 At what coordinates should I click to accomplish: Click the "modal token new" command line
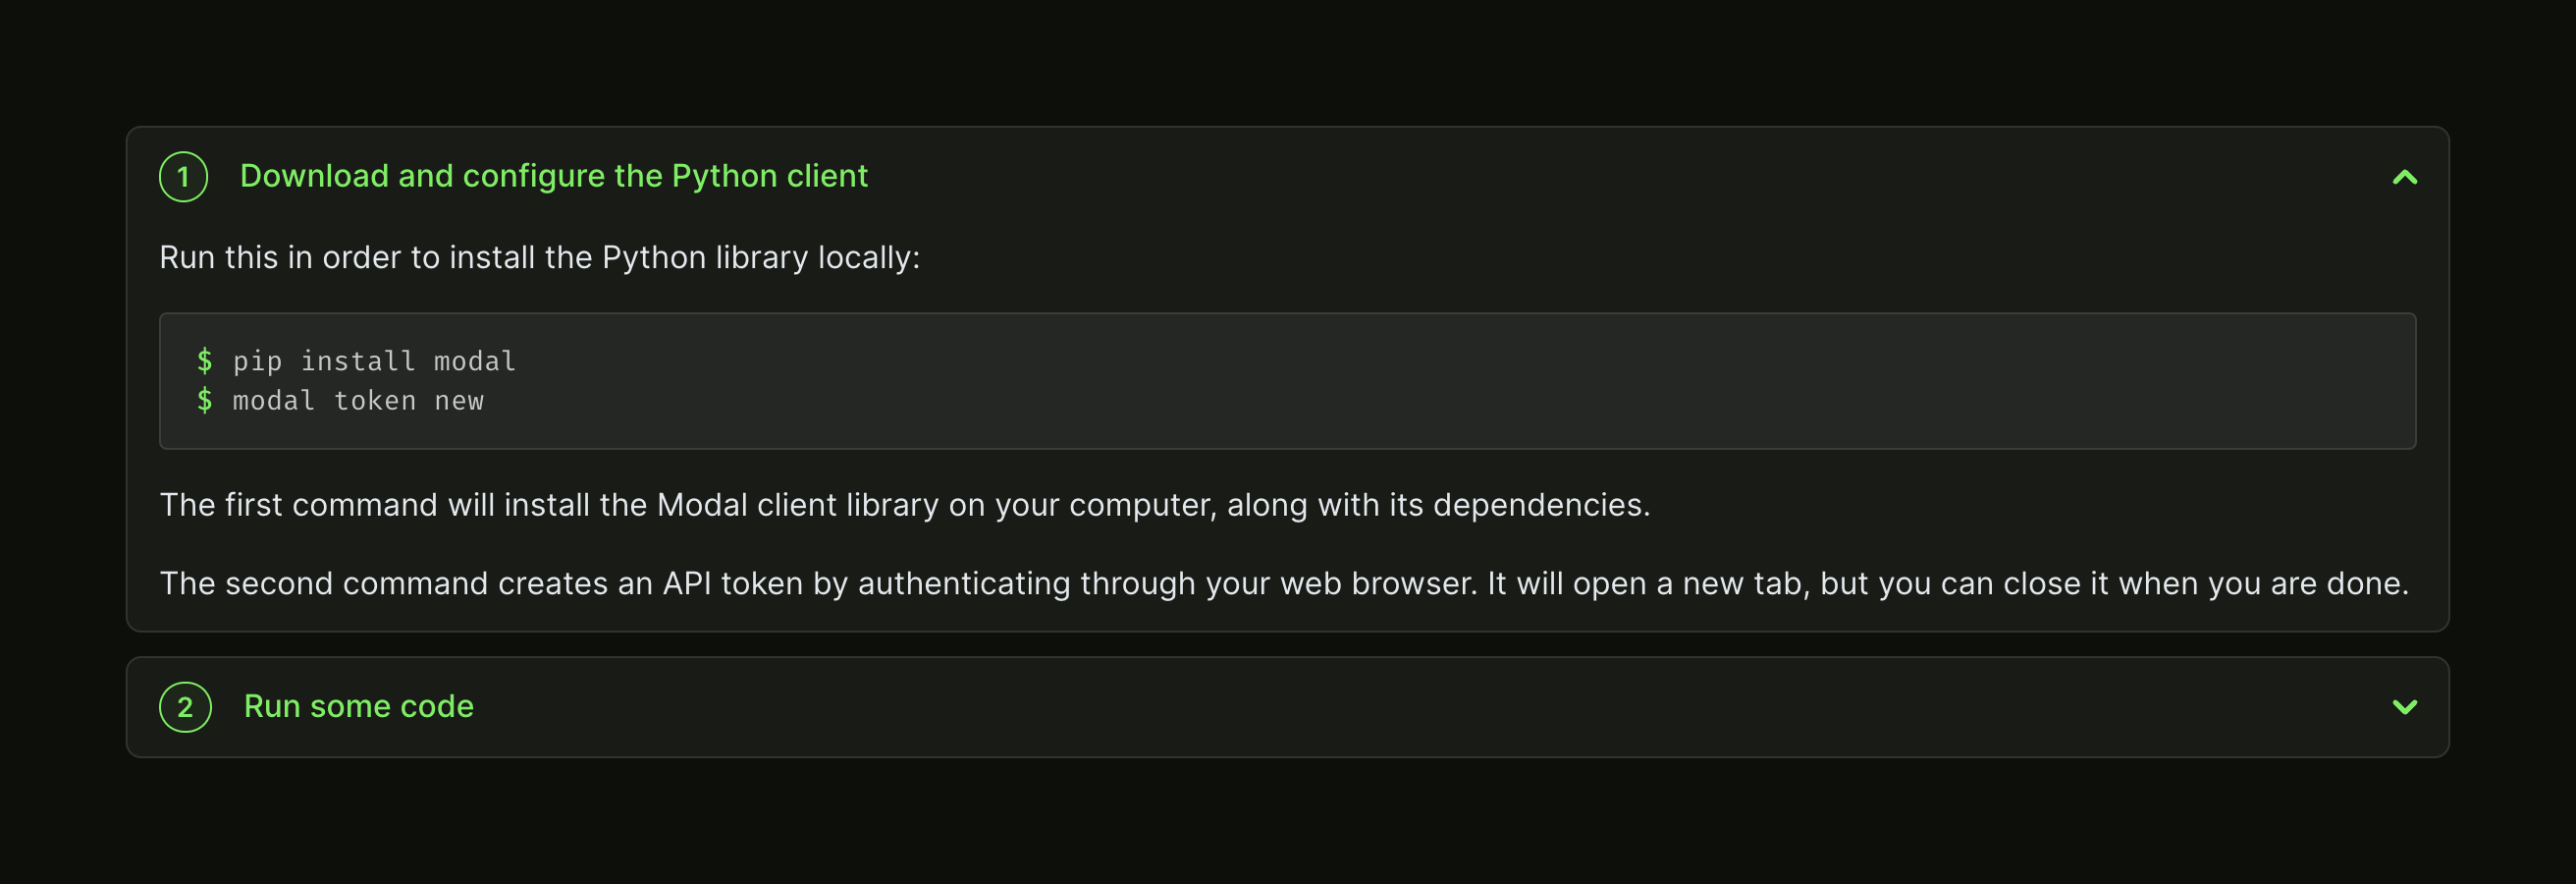pyautogui.click(x=358, y=401)
